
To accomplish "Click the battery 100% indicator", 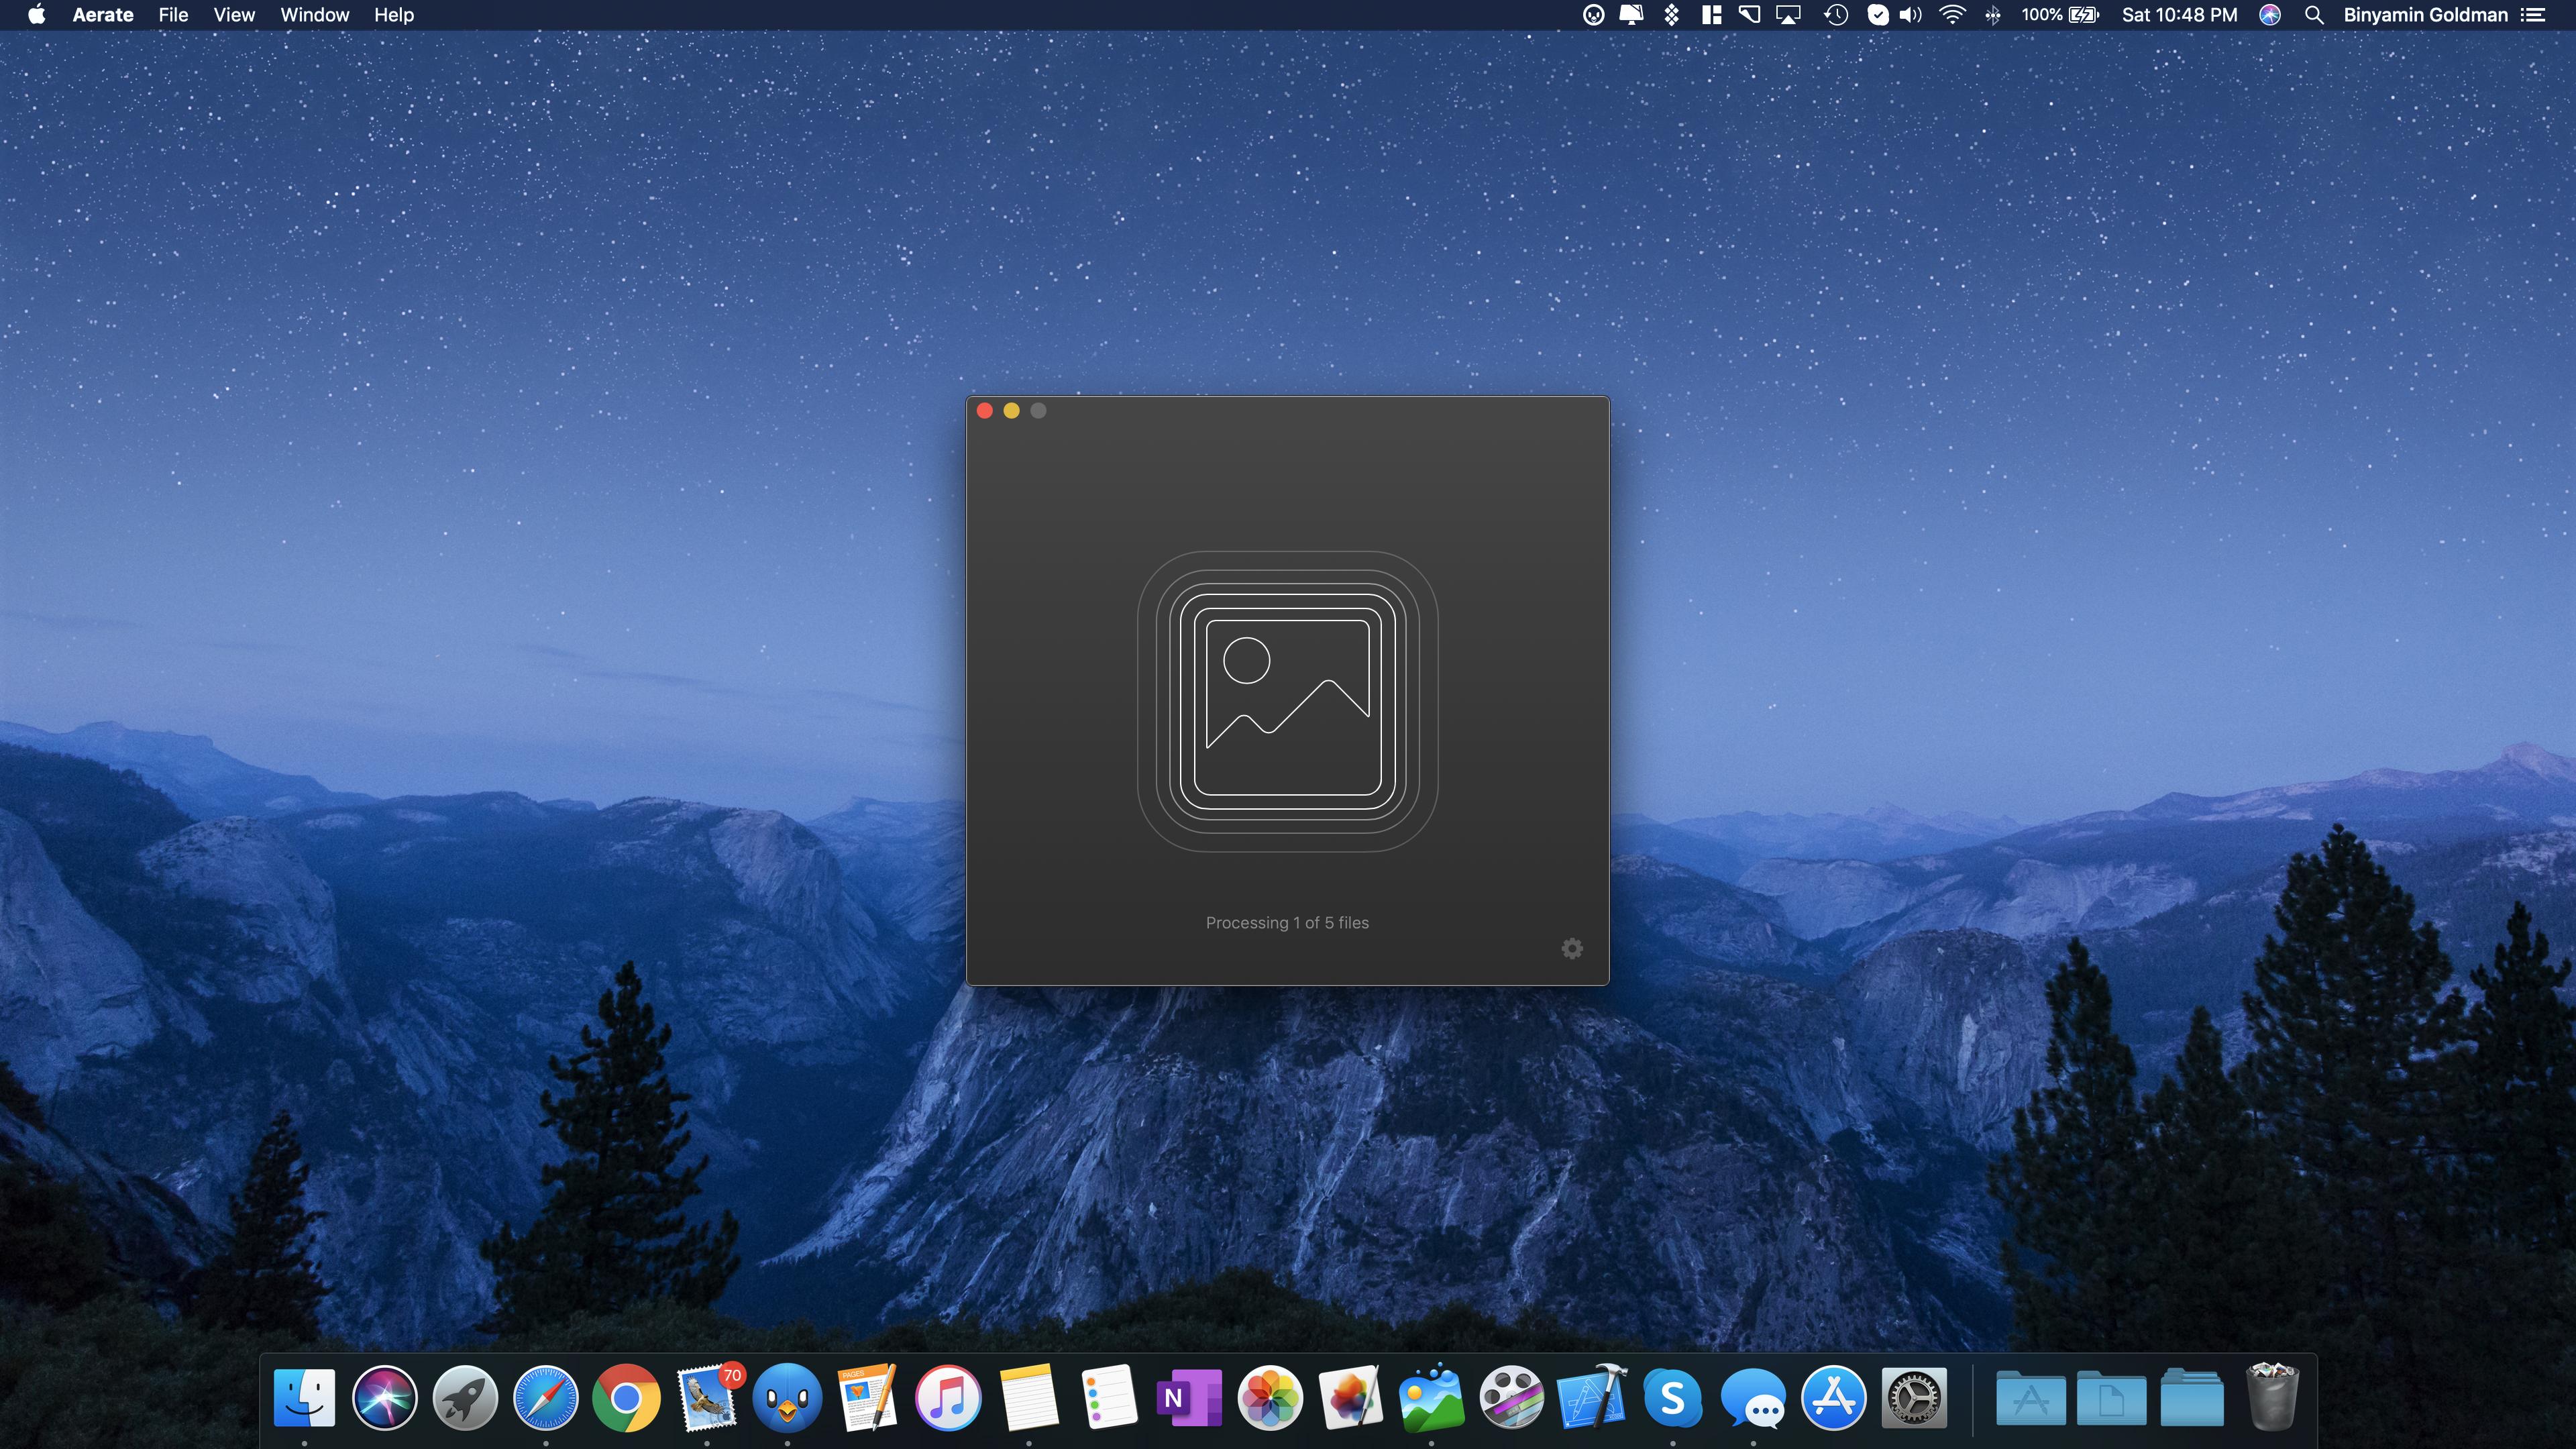I will pos(2059,15).
